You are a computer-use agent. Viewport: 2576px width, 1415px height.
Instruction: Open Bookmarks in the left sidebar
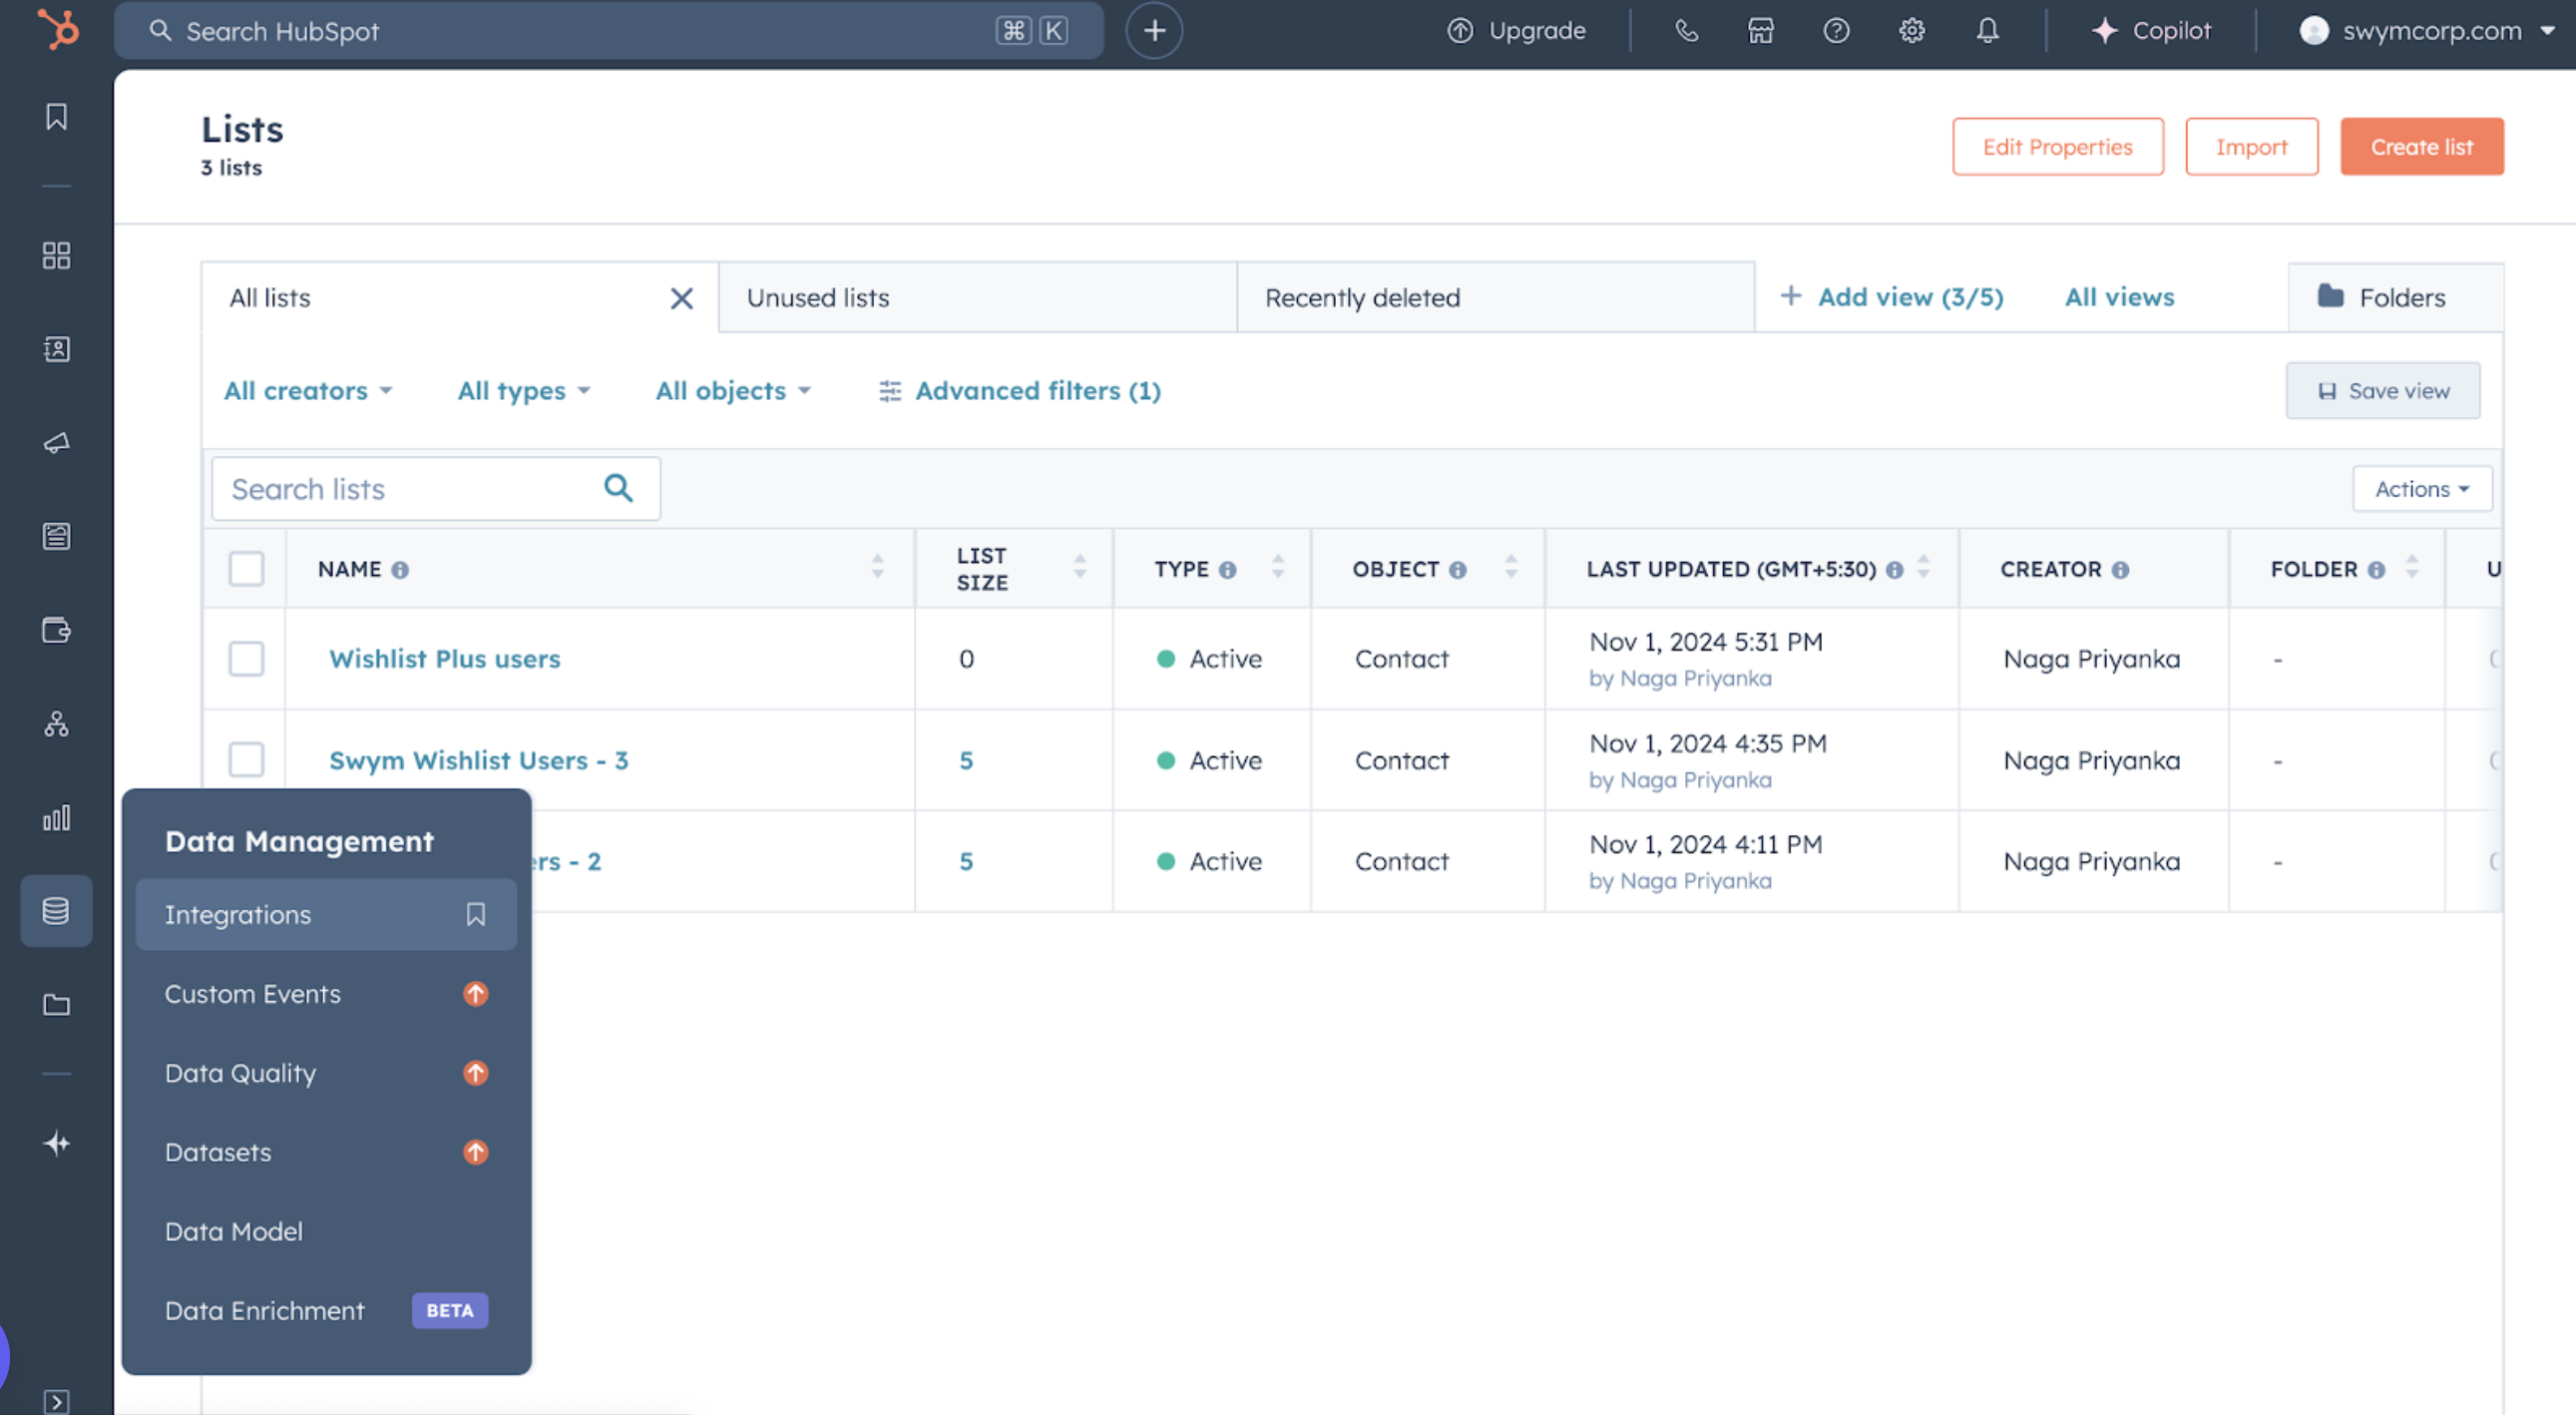[x=56, y=117]
